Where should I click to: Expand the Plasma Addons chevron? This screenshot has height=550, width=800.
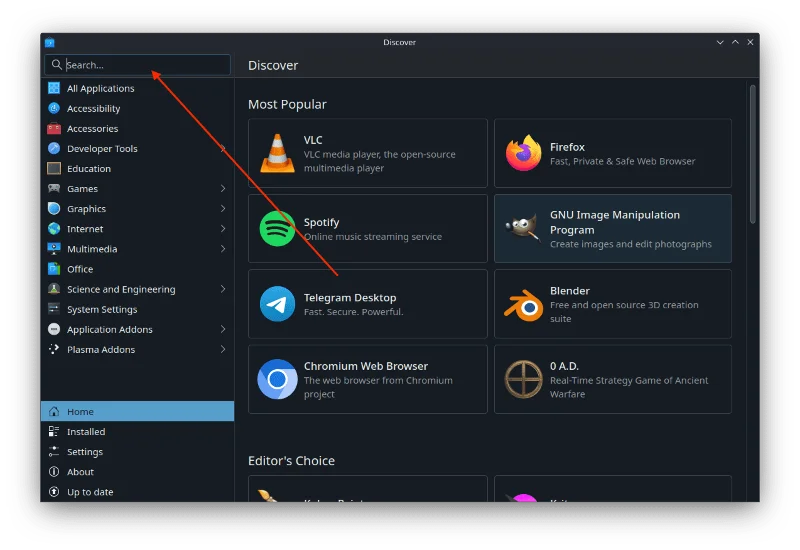(x=223, y=350)
